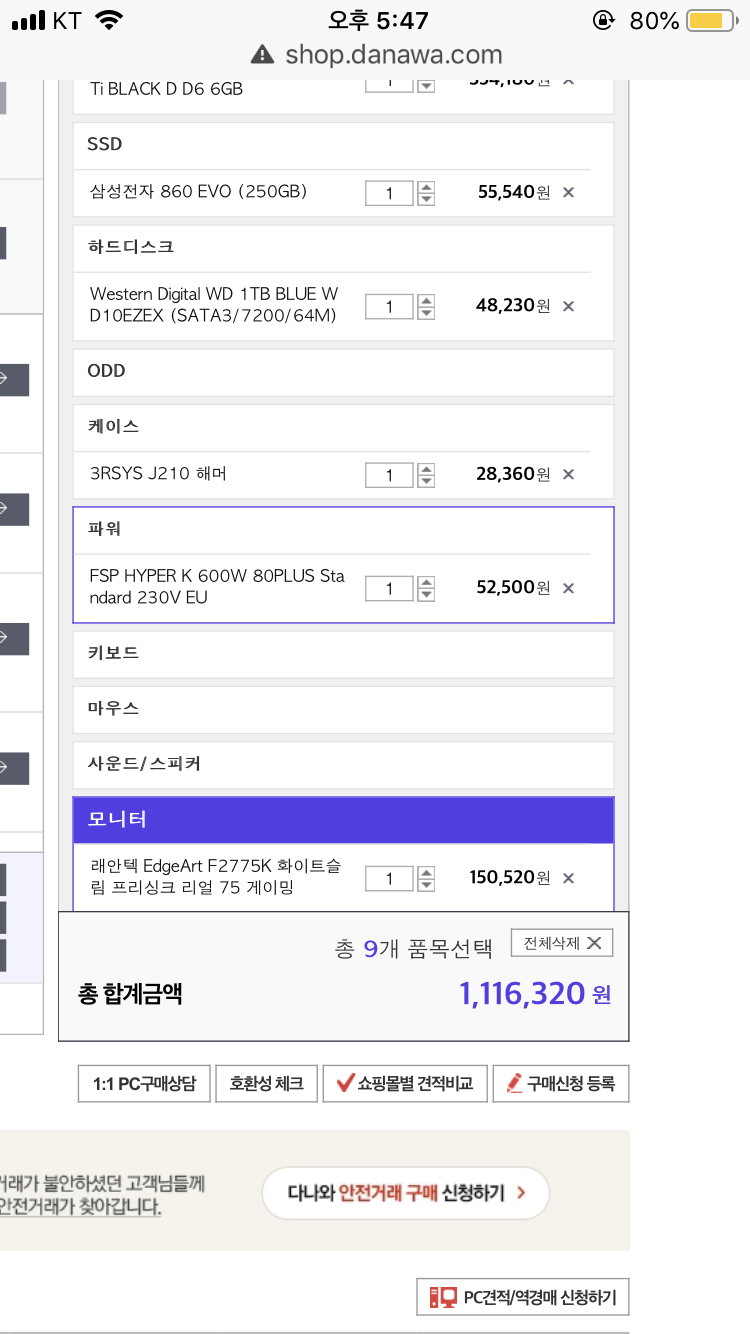The width and height of the screenshot is (750, 1334).
Task: Remove the EdgeArt F2775K monitor item
Action: coord(568,879)
